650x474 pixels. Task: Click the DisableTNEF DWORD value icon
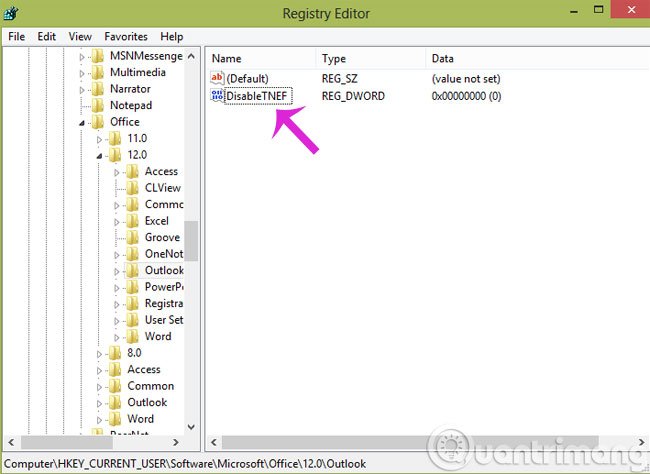pyautogui.click(x=217, y=95)
